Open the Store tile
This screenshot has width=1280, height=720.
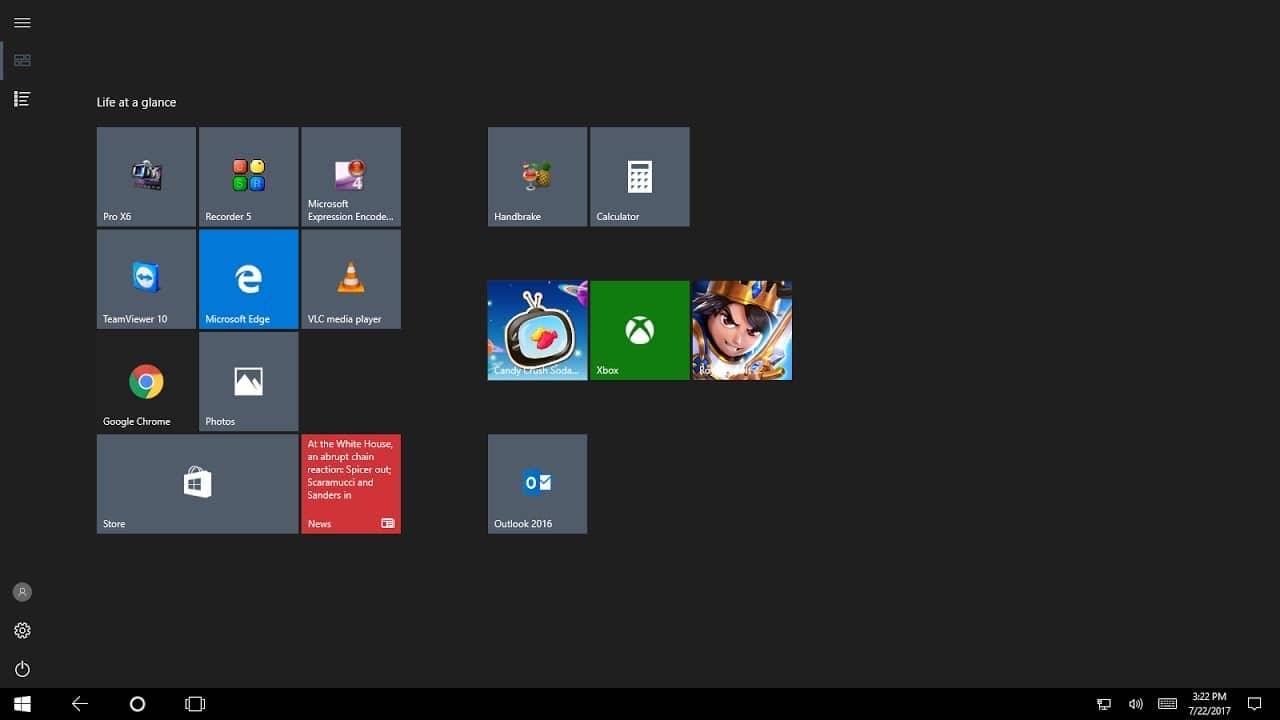click(197, 484)
